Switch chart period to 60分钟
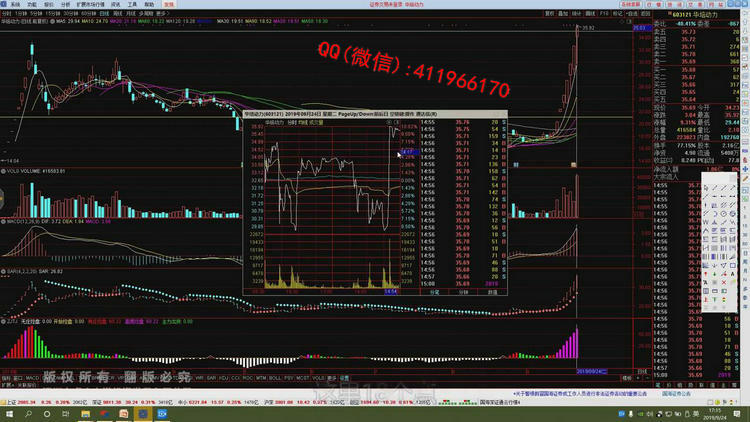The height and width of the screenshot is (422, 750). 88,13
